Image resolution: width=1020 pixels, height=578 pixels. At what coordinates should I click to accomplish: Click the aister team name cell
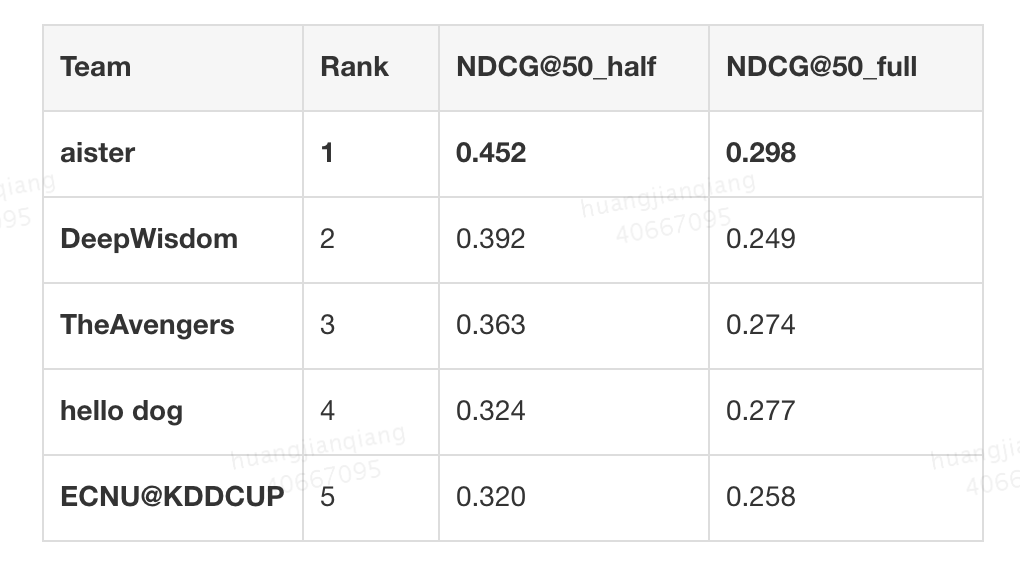pyautogui.click(x=98, y=153)
